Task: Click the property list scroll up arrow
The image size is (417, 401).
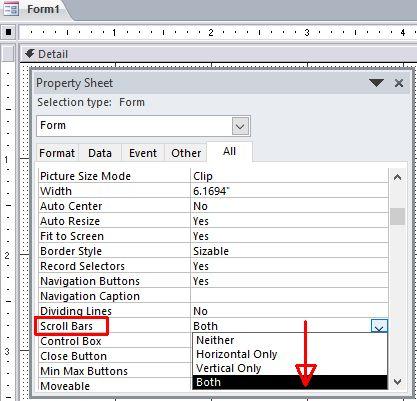Action: coord(397,177)
